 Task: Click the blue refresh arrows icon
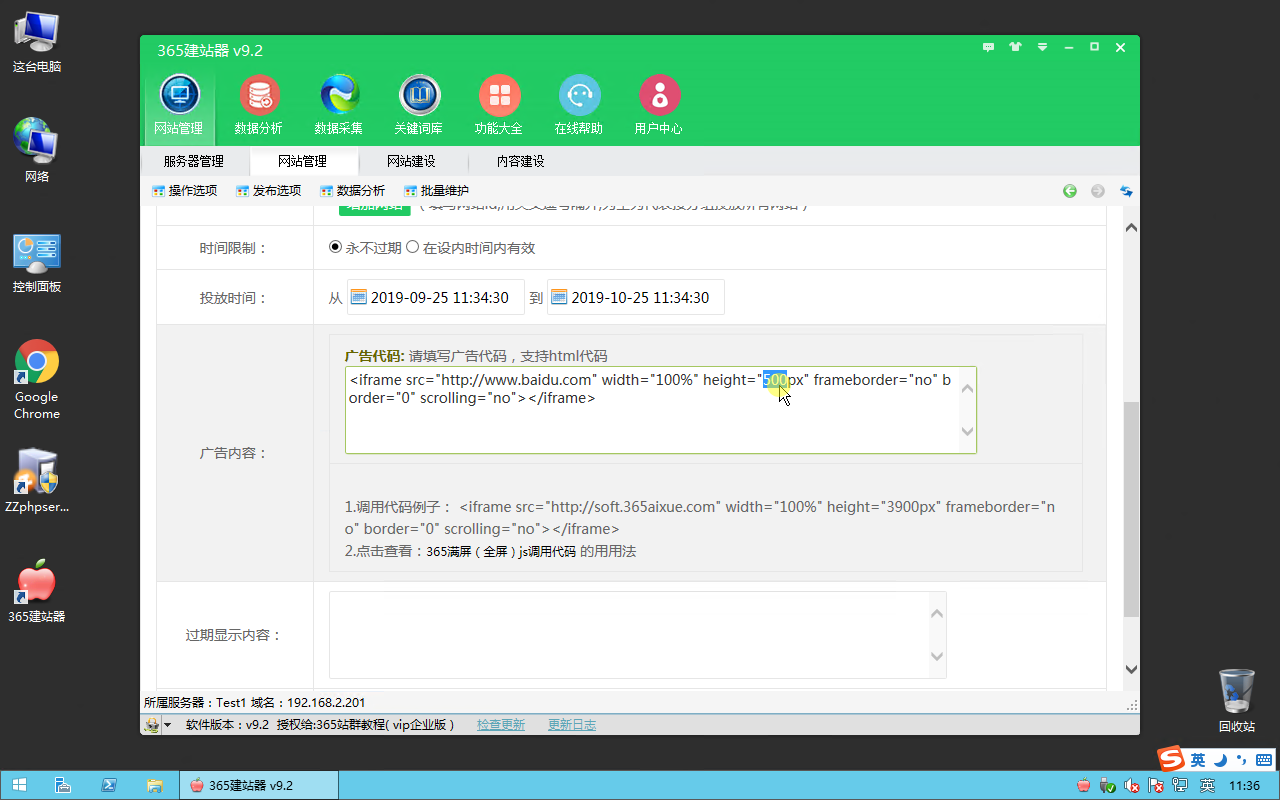click(1126, 191)
